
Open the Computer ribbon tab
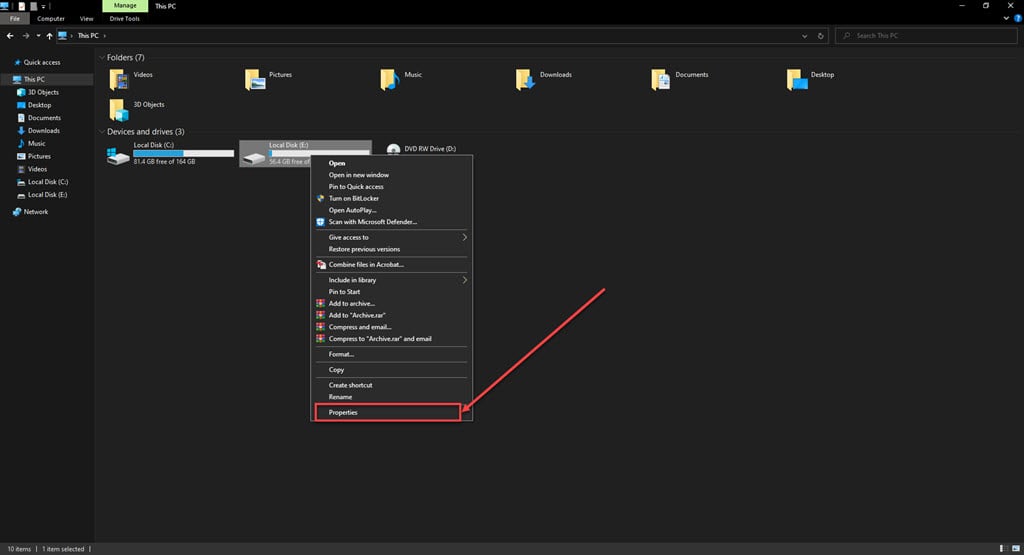pos(51,19)
